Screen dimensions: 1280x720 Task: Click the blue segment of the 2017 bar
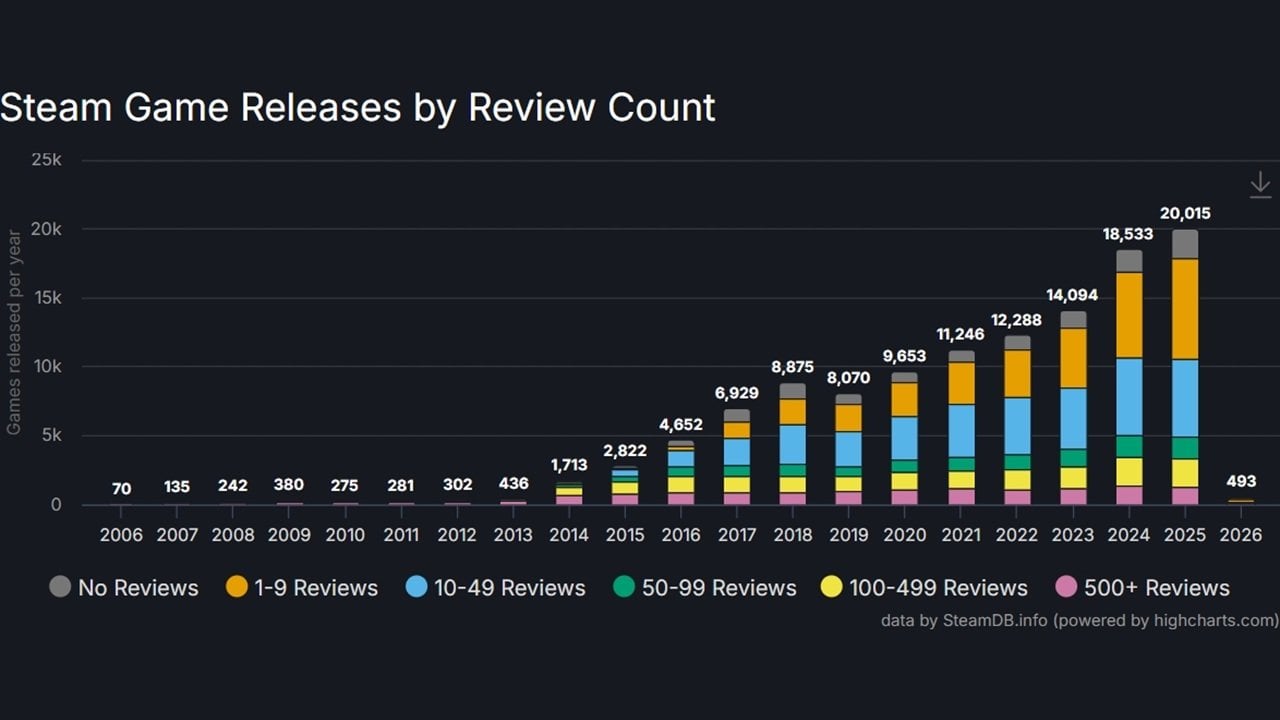point(737,452)
